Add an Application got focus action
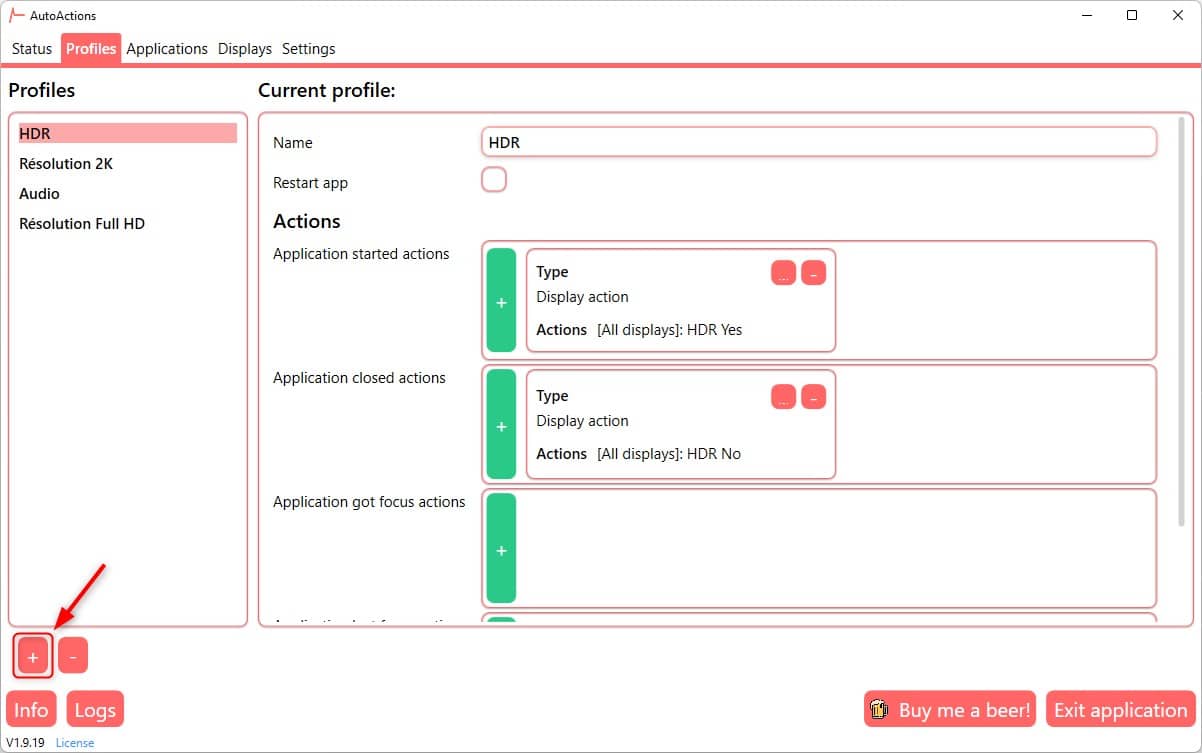 (501, 549)
